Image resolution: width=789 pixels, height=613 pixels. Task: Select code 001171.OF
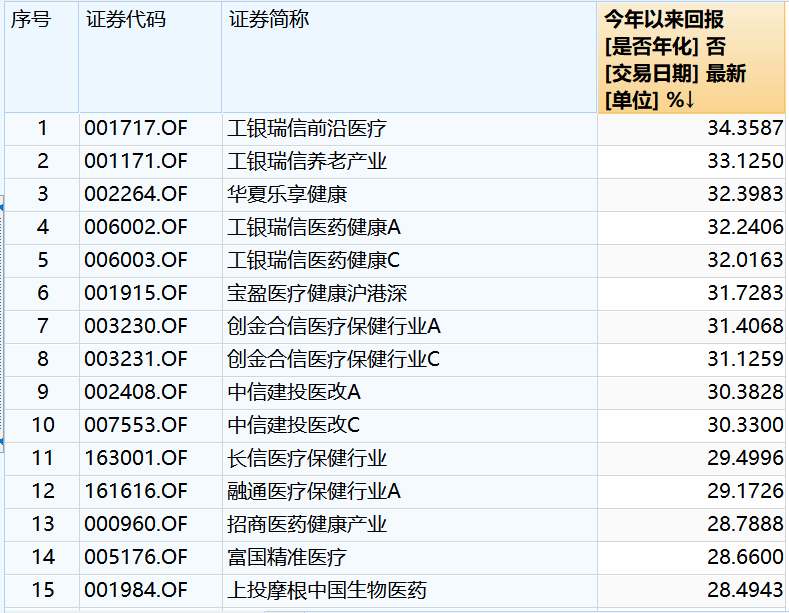pos(135,162)
